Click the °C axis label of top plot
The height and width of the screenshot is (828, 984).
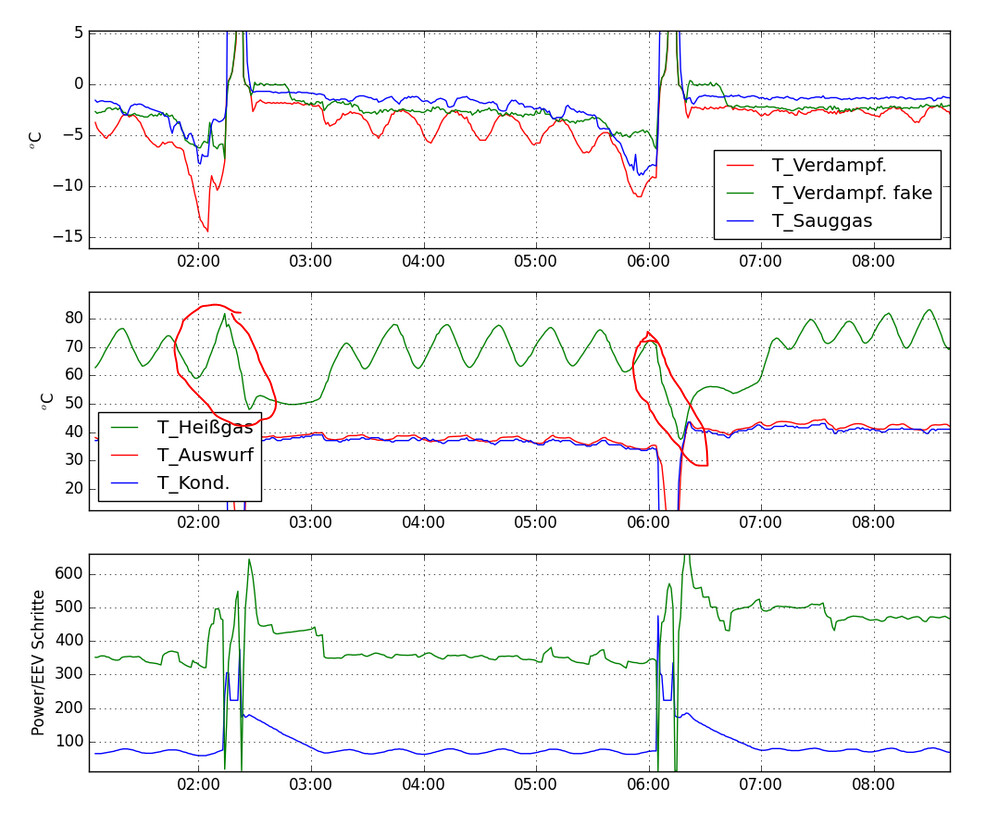36,140
